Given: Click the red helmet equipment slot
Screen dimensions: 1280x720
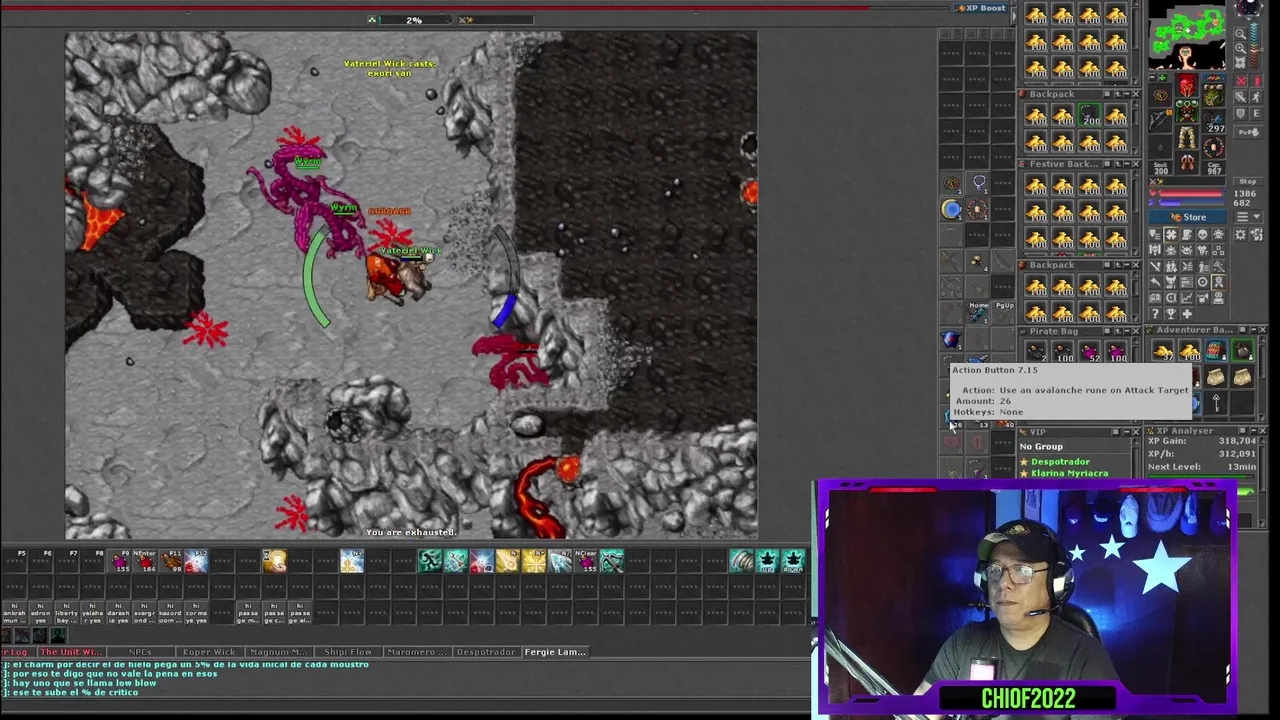Looking at the screenshot, I should tap(1187, 86).
